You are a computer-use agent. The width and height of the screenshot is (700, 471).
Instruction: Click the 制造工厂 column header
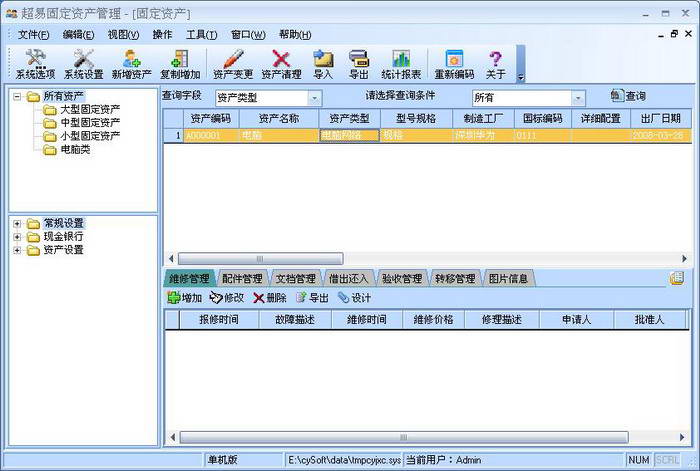(483, 118)
